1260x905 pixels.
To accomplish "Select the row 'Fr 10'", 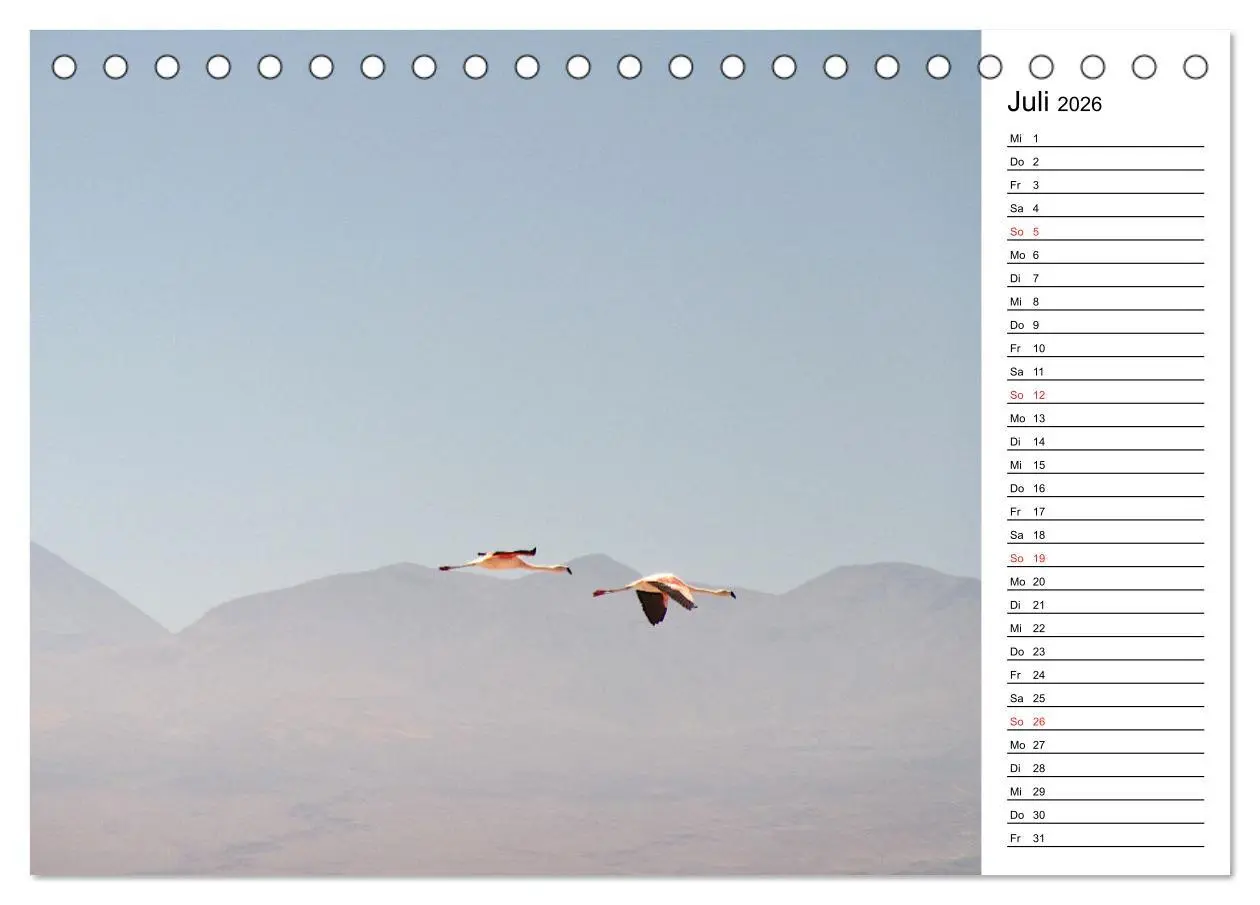I will (x=1105, y=348).
